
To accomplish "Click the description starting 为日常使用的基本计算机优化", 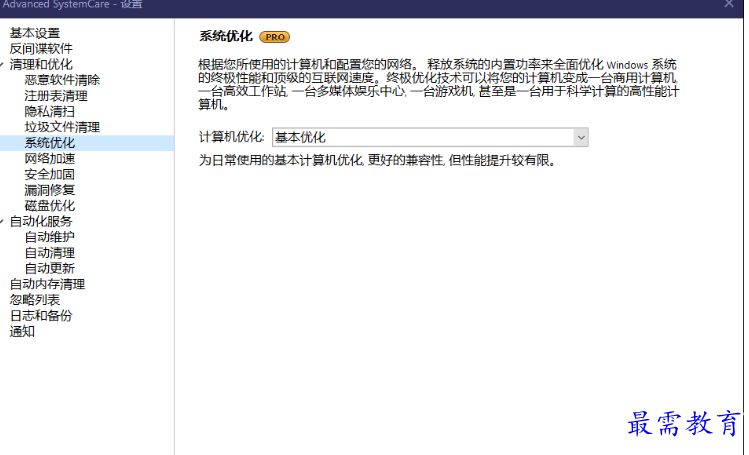I will [378, 160].
